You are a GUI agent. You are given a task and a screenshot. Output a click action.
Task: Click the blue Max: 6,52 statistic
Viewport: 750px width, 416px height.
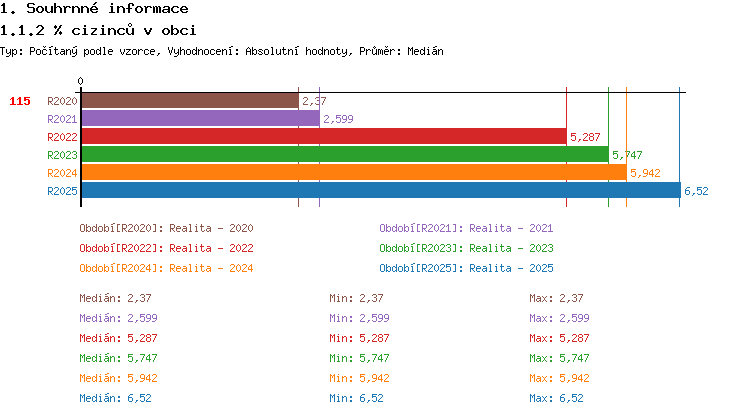tap(556, 398)
